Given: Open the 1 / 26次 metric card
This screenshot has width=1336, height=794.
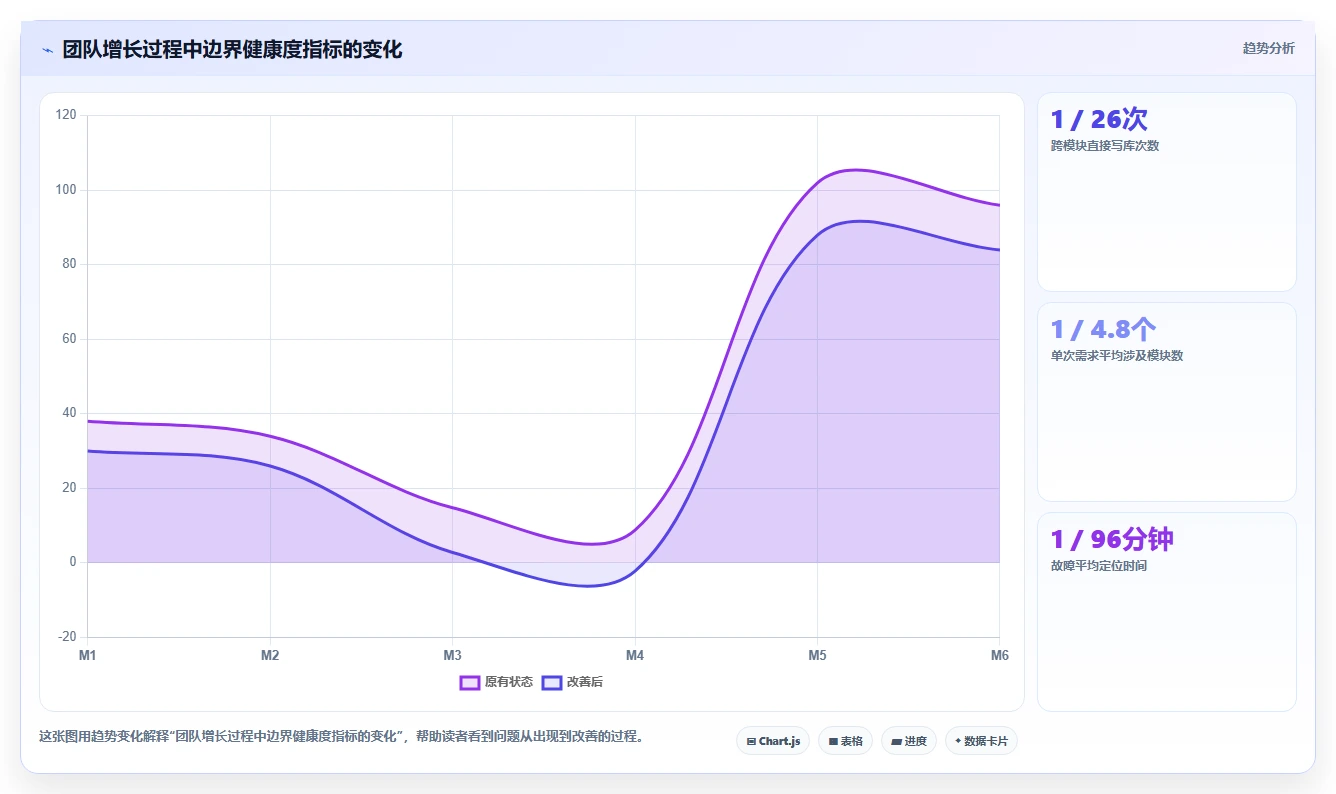Looking at the screenshot, I should (x=1167, y=192).
